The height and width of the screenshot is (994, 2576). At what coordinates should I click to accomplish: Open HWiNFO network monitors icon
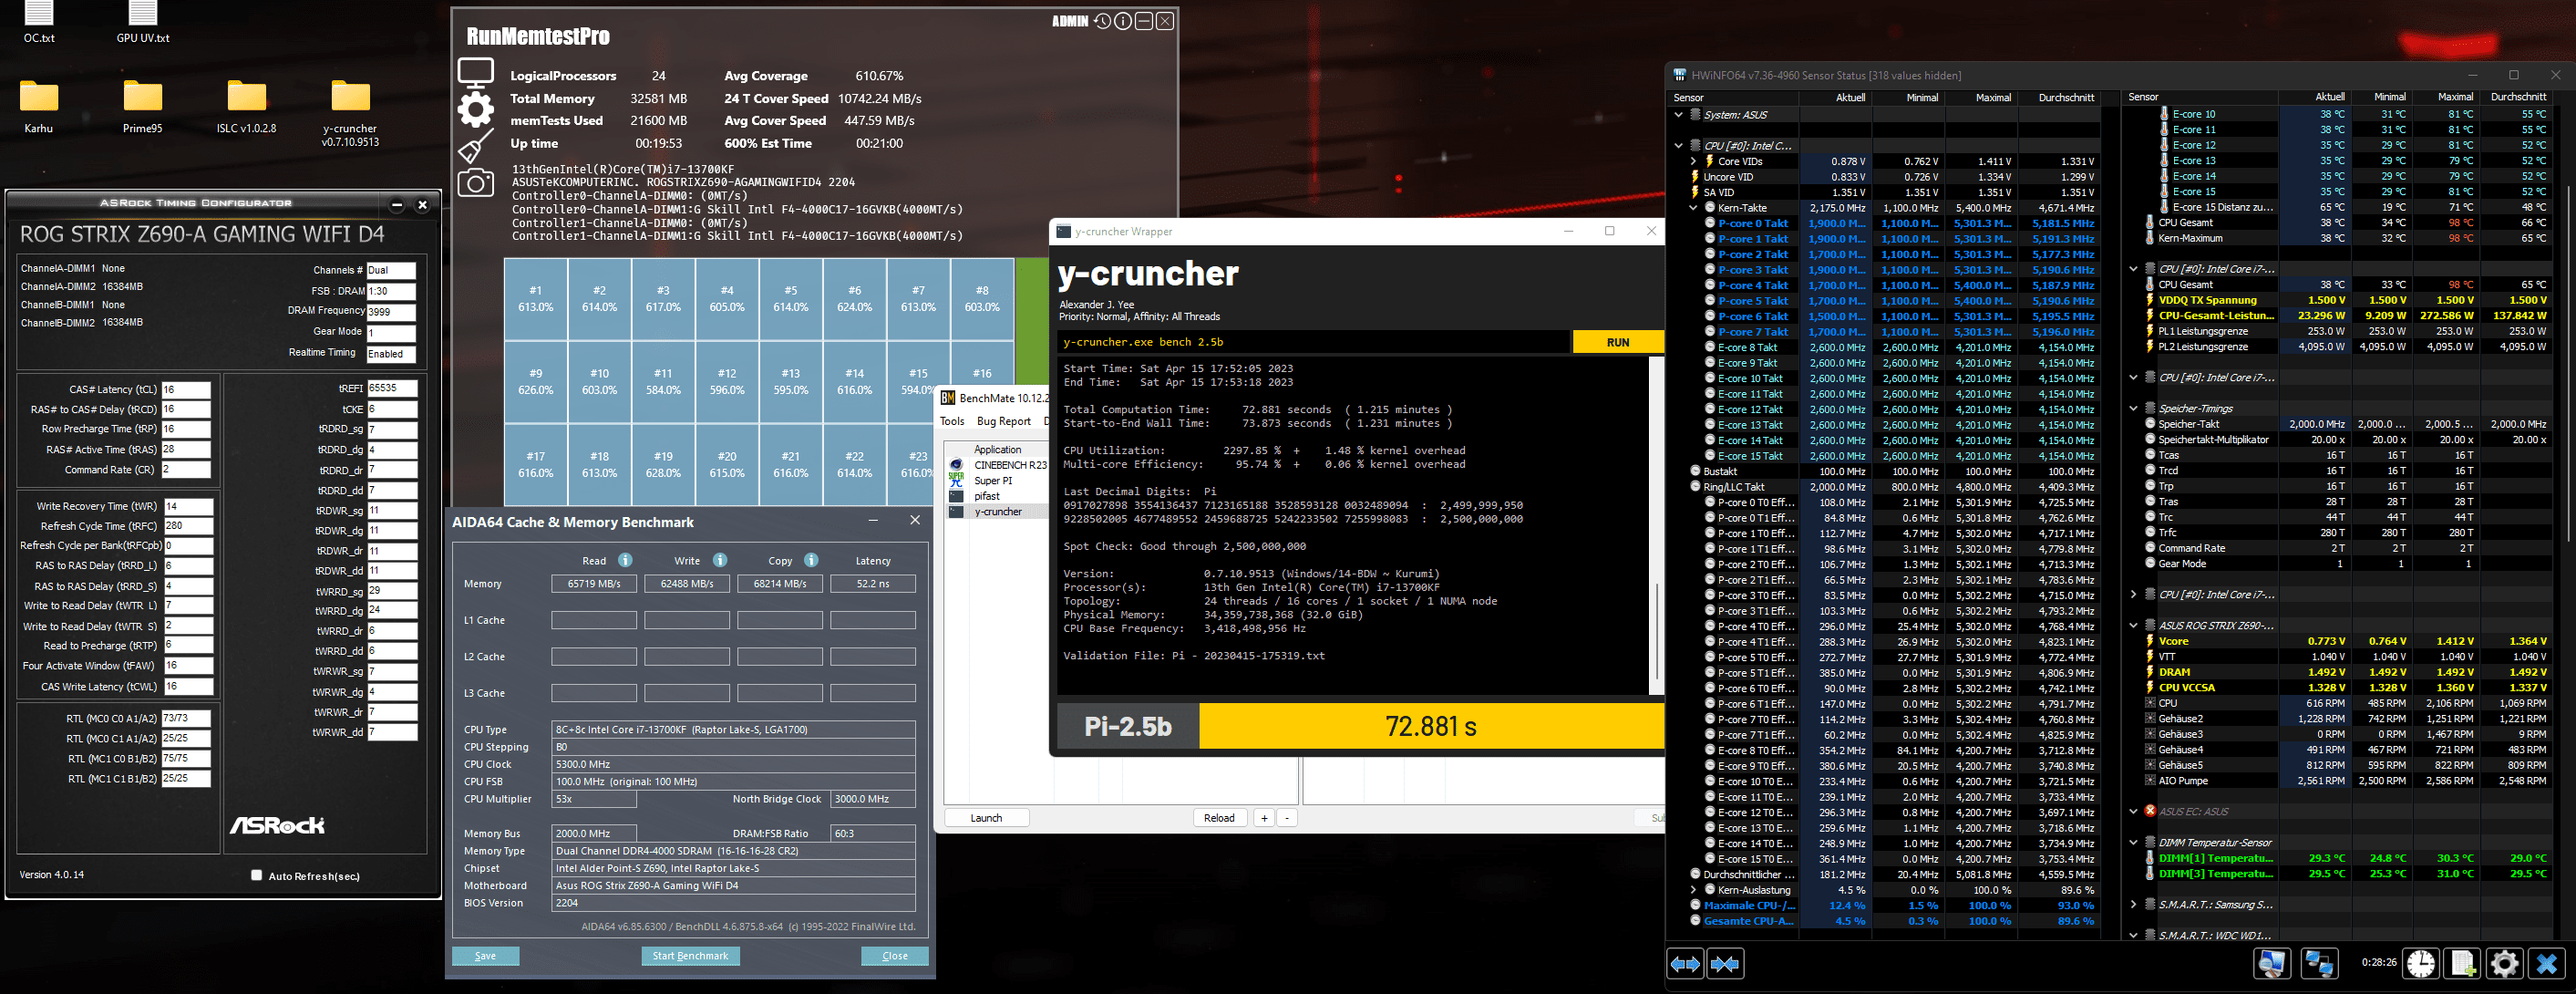(x=2319, y=963)
